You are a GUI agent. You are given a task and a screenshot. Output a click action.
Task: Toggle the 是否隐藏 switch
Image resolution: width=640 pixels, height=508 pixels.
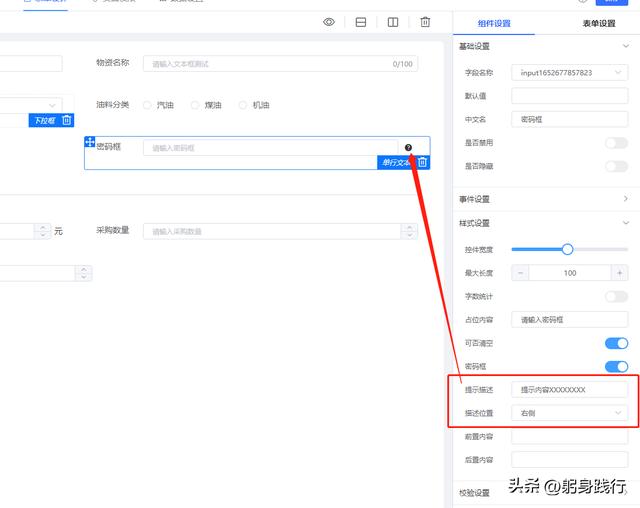(616, 166)
